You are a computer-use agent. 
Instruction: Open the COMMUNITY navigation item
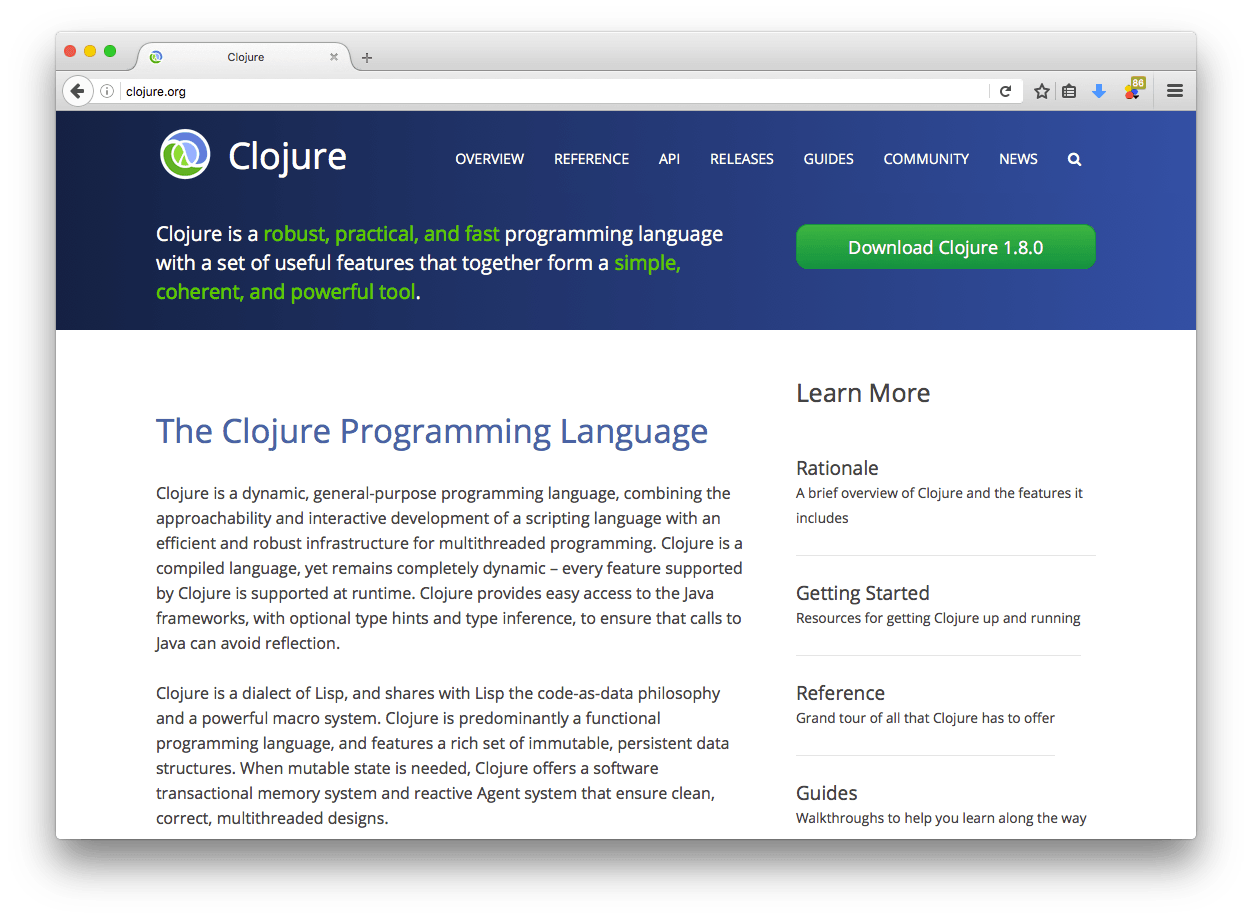pos(926,159)
